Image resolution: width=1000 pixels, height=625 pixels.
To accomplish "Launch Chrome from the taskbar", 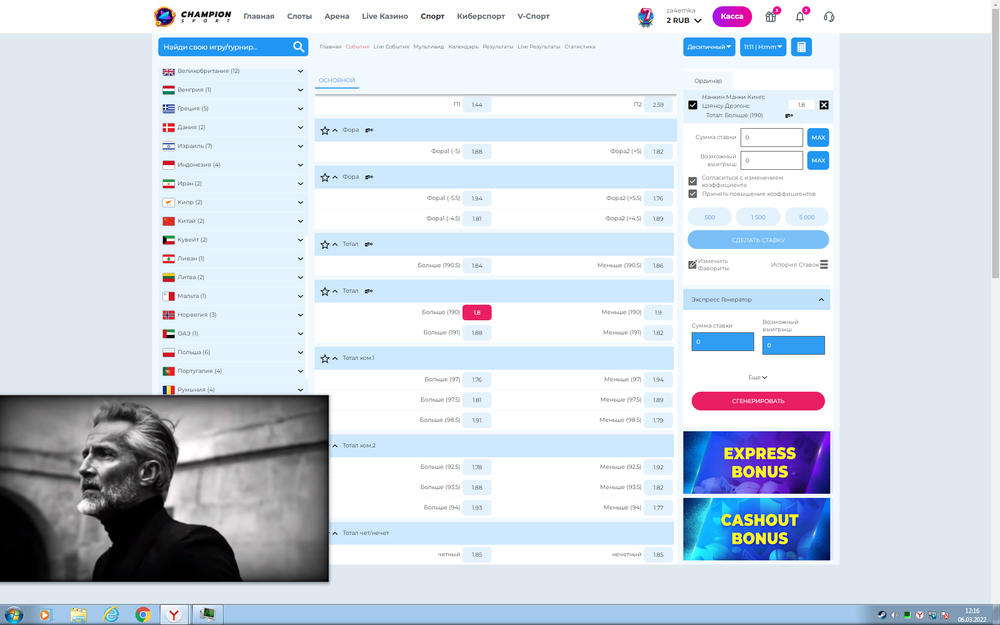I will click(x=143, y=615).
